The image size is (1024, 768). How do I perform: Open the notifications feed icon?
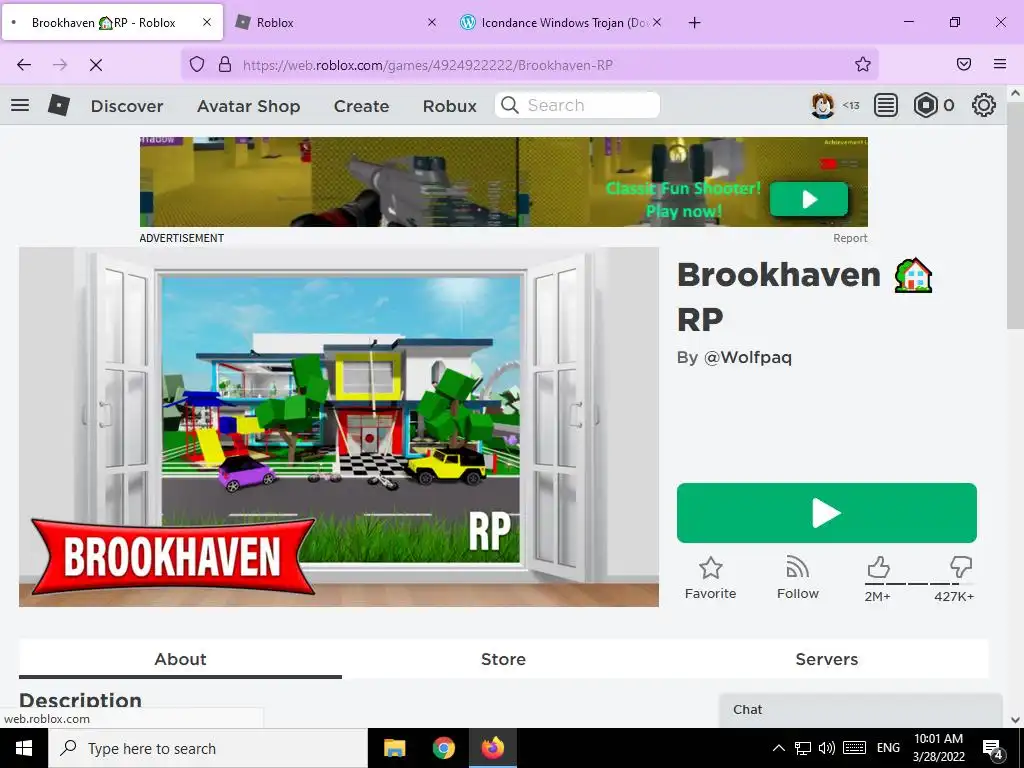point(886,105)
